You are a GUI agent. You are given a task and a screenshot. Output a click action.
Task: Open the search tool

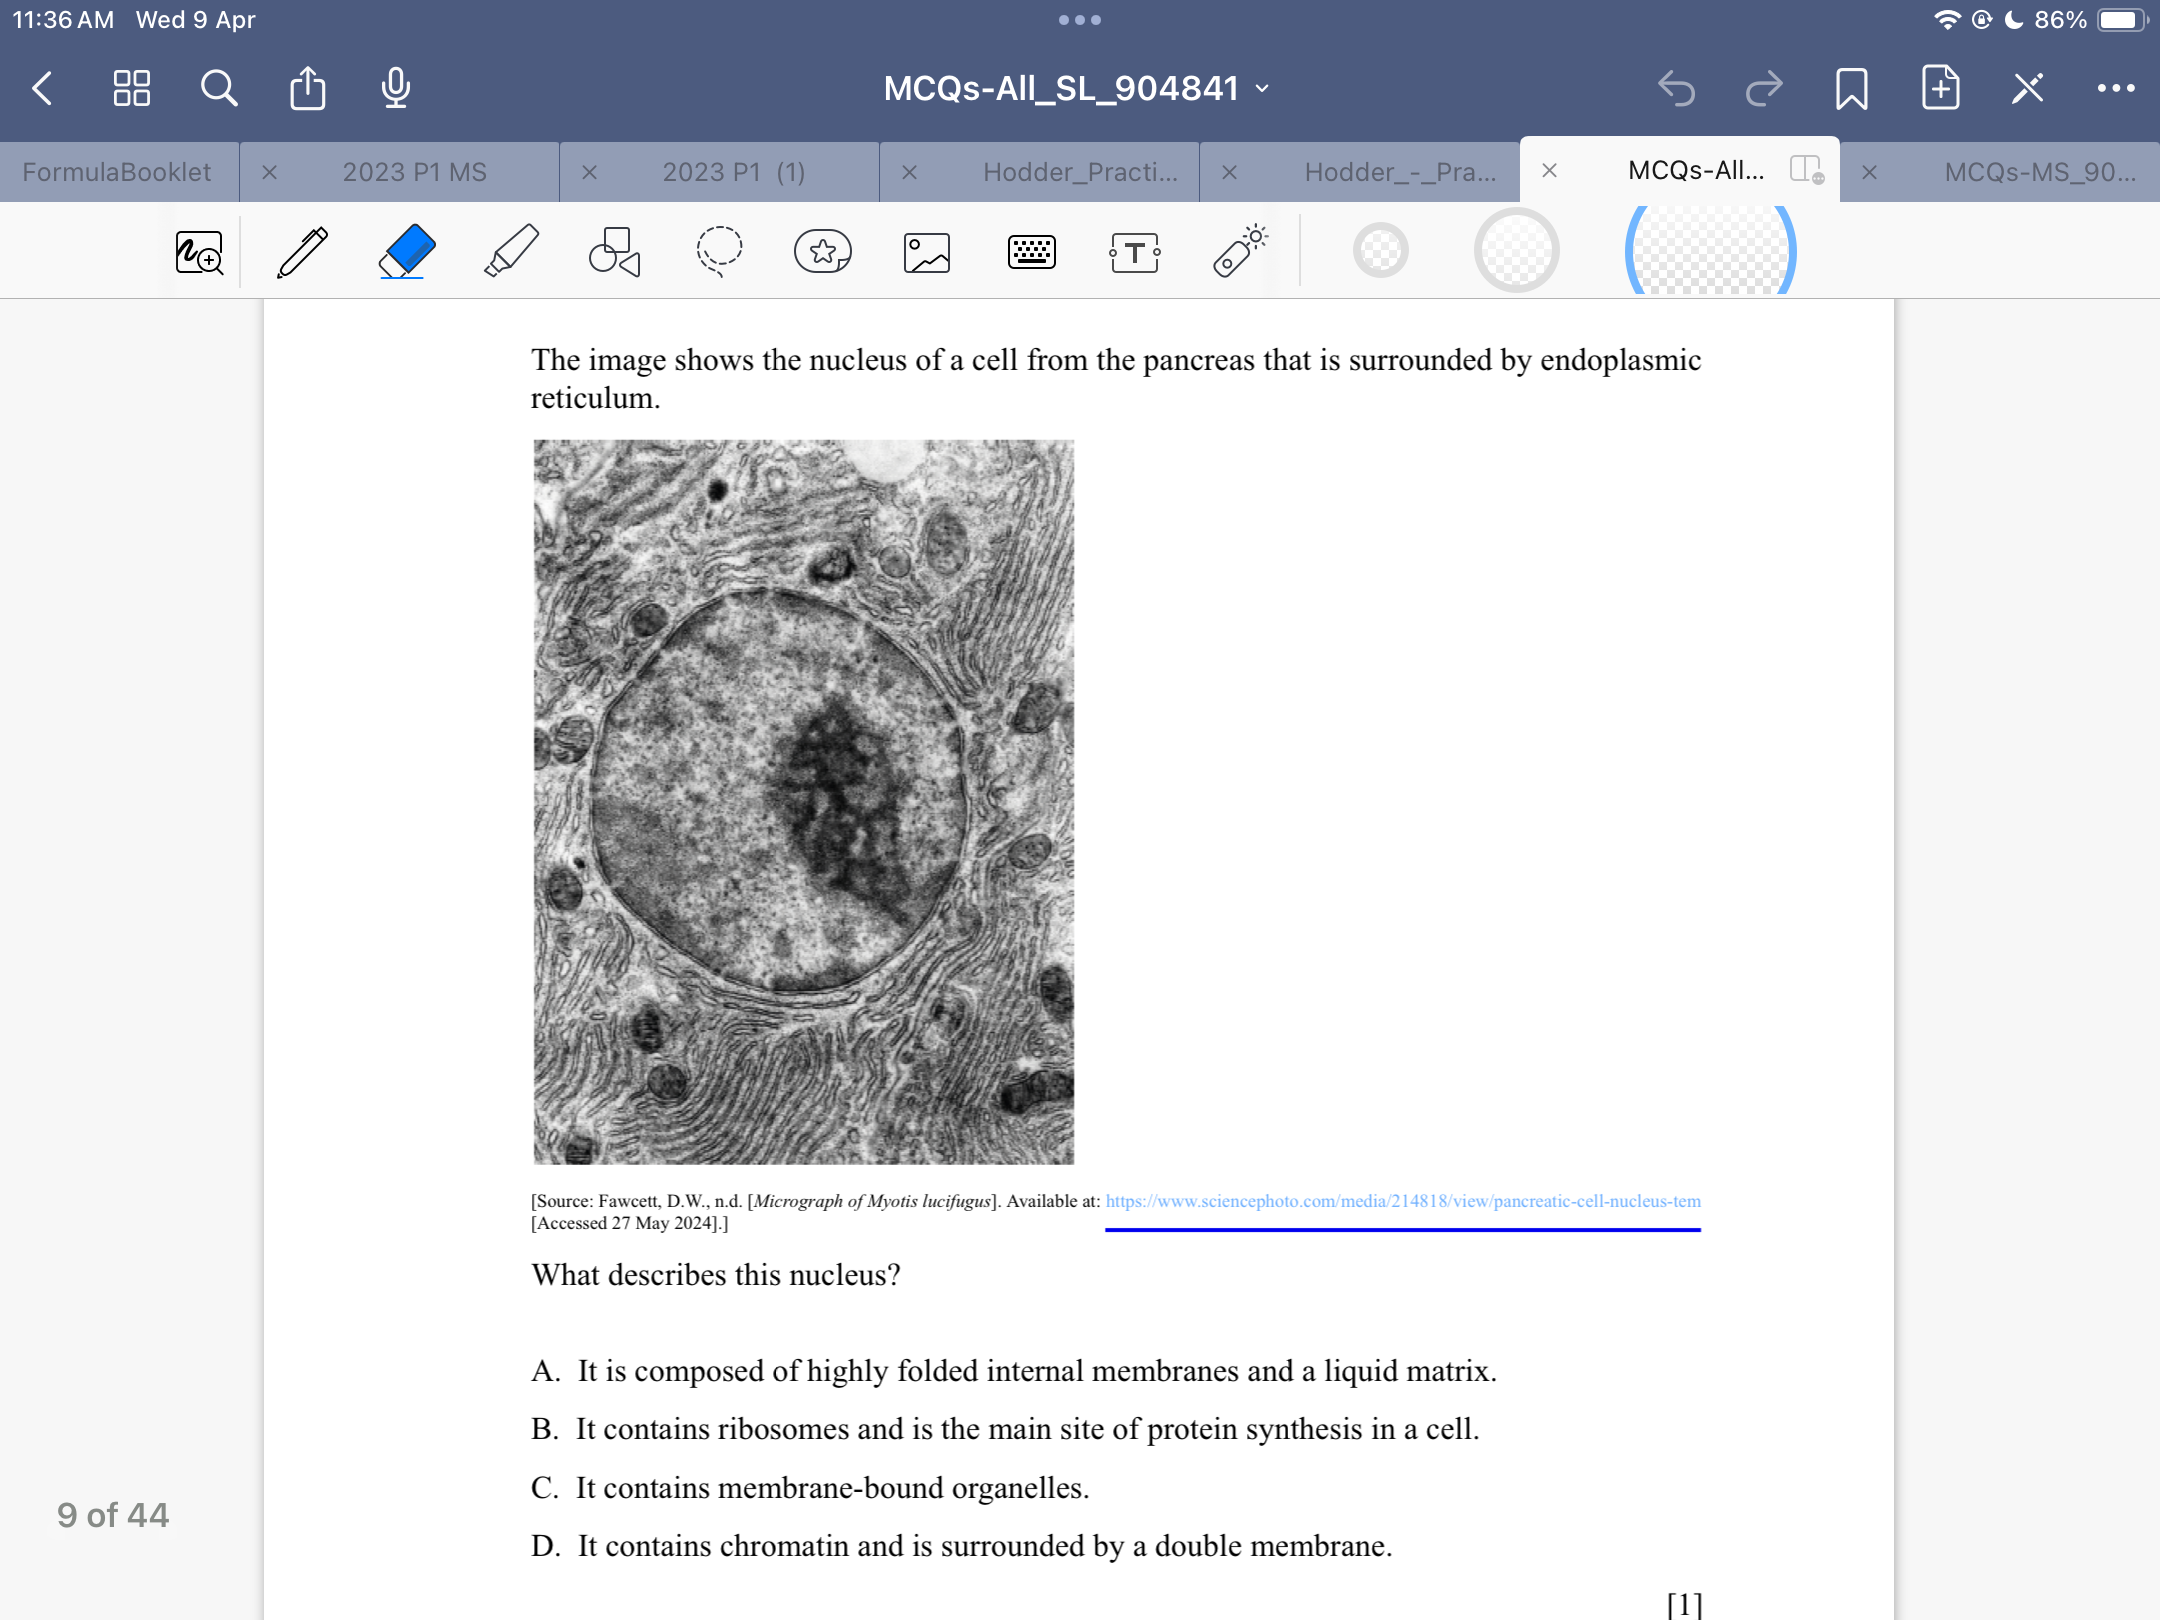click(219, 88)
